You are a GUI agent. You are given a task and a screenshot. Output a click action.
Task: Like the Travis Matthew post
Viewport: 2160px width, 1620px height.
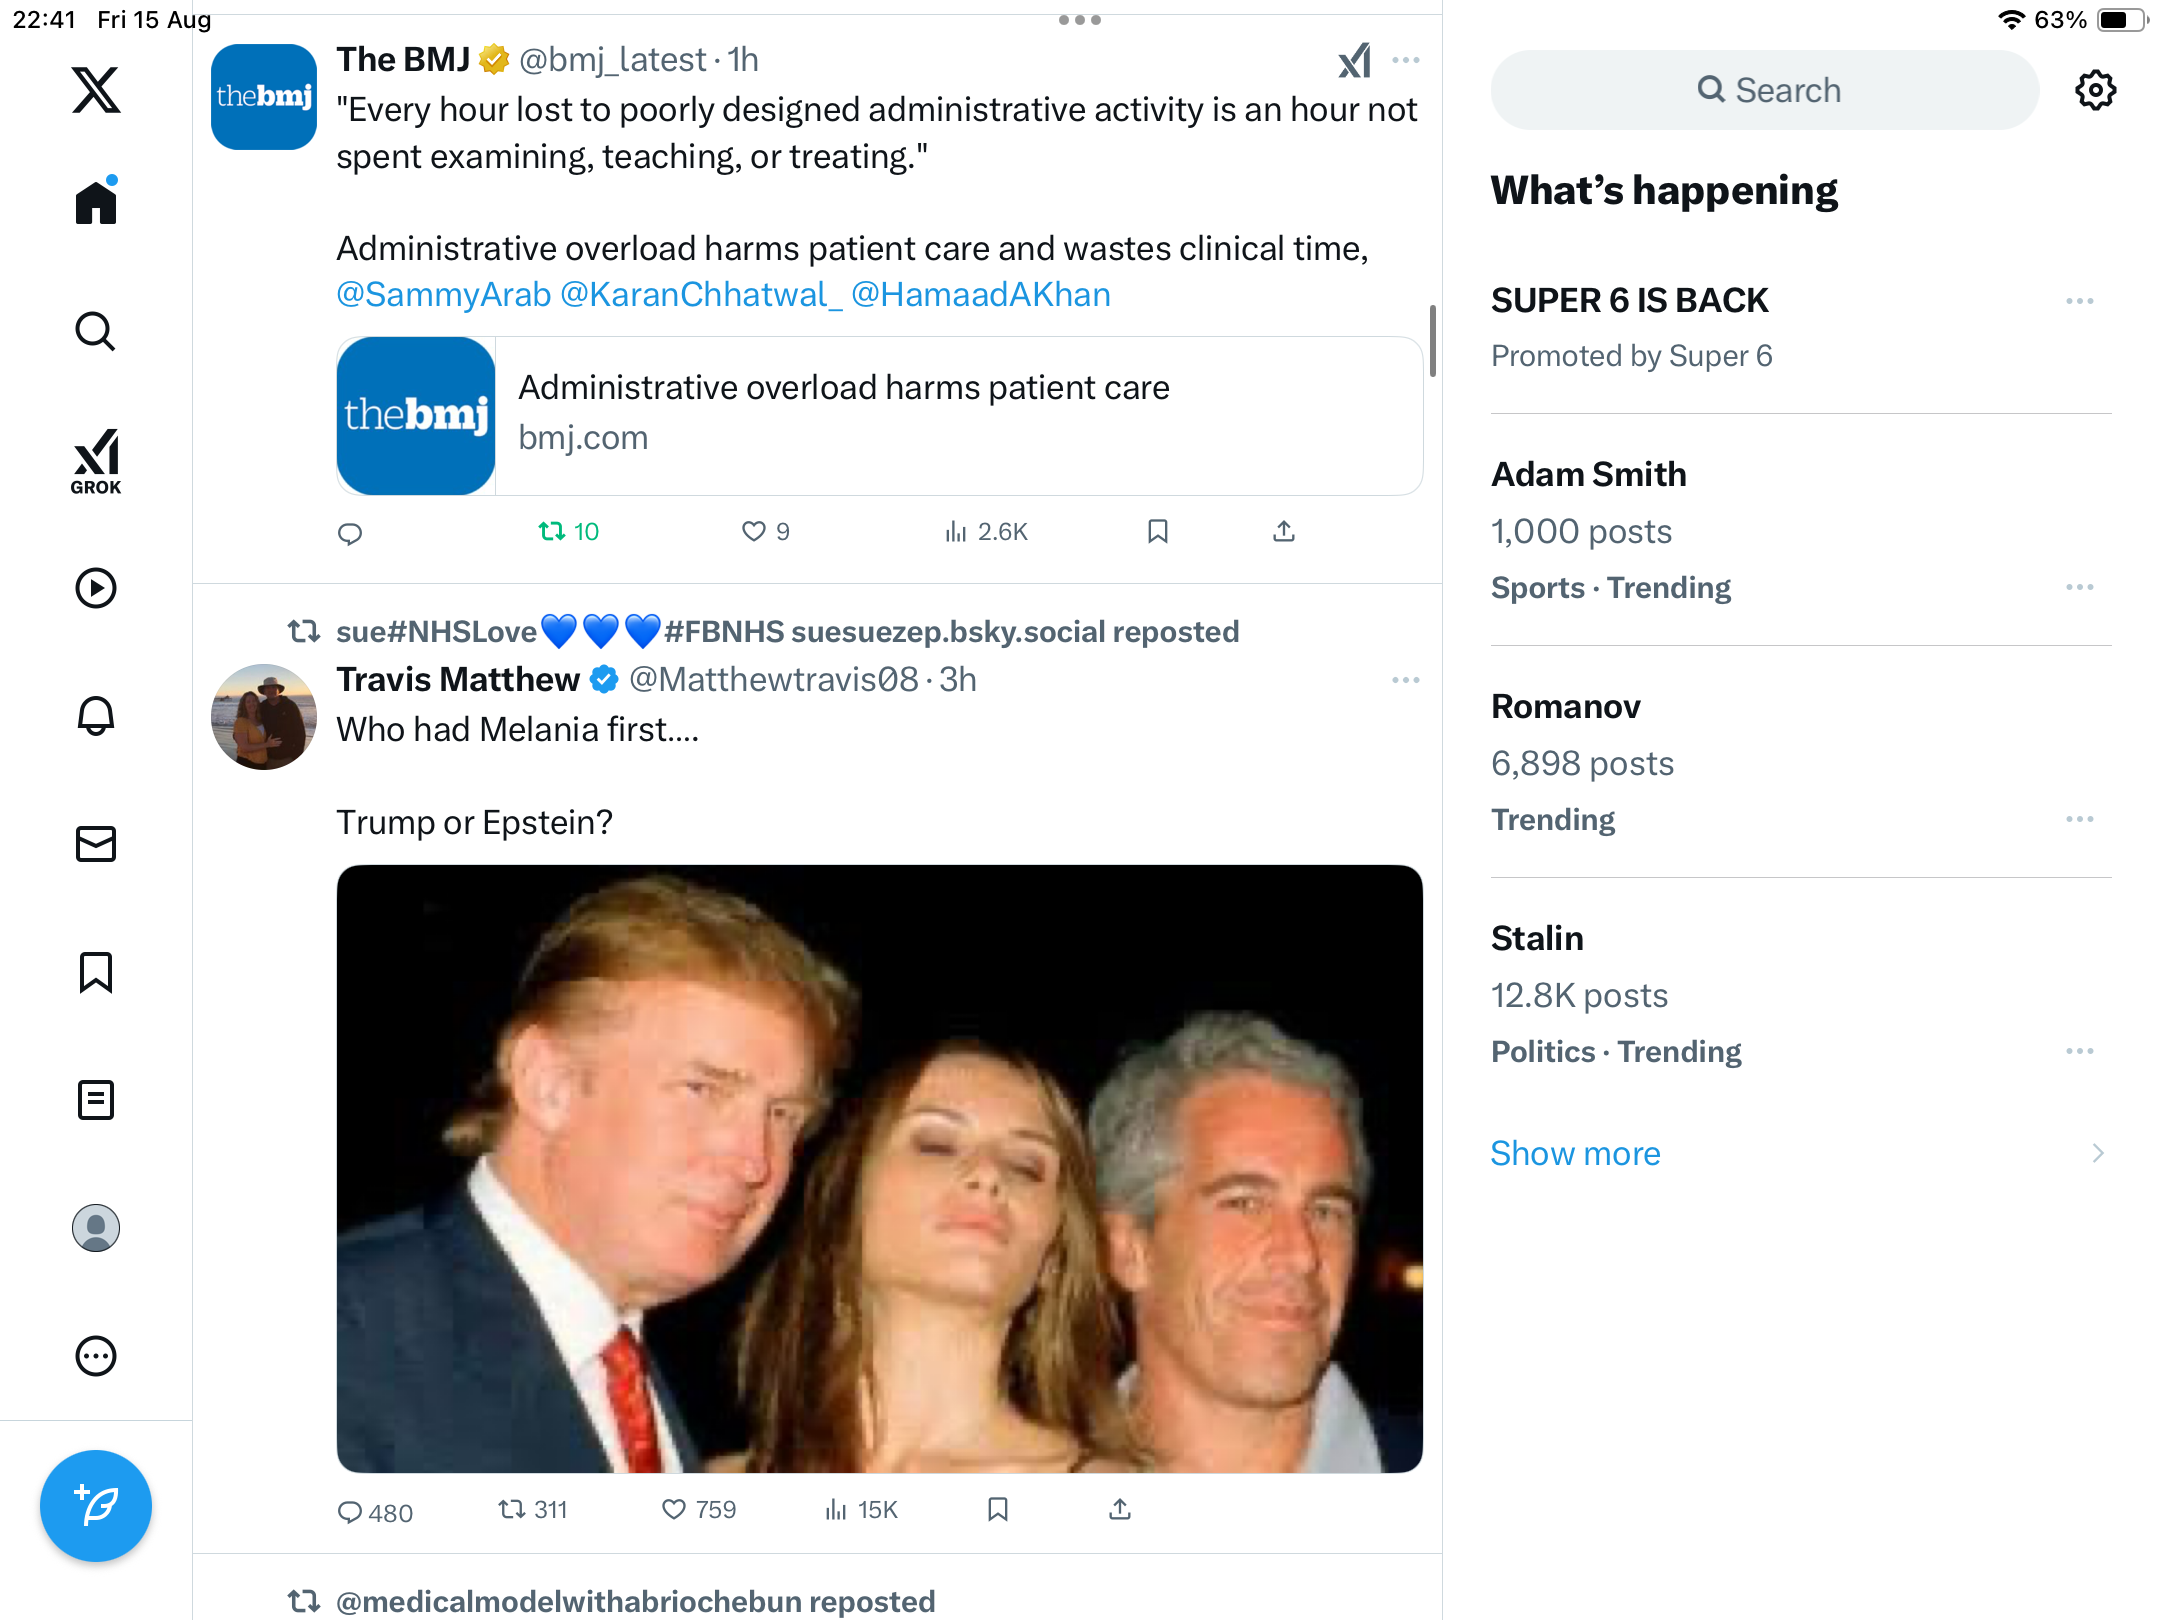(x=675, y=1510)
